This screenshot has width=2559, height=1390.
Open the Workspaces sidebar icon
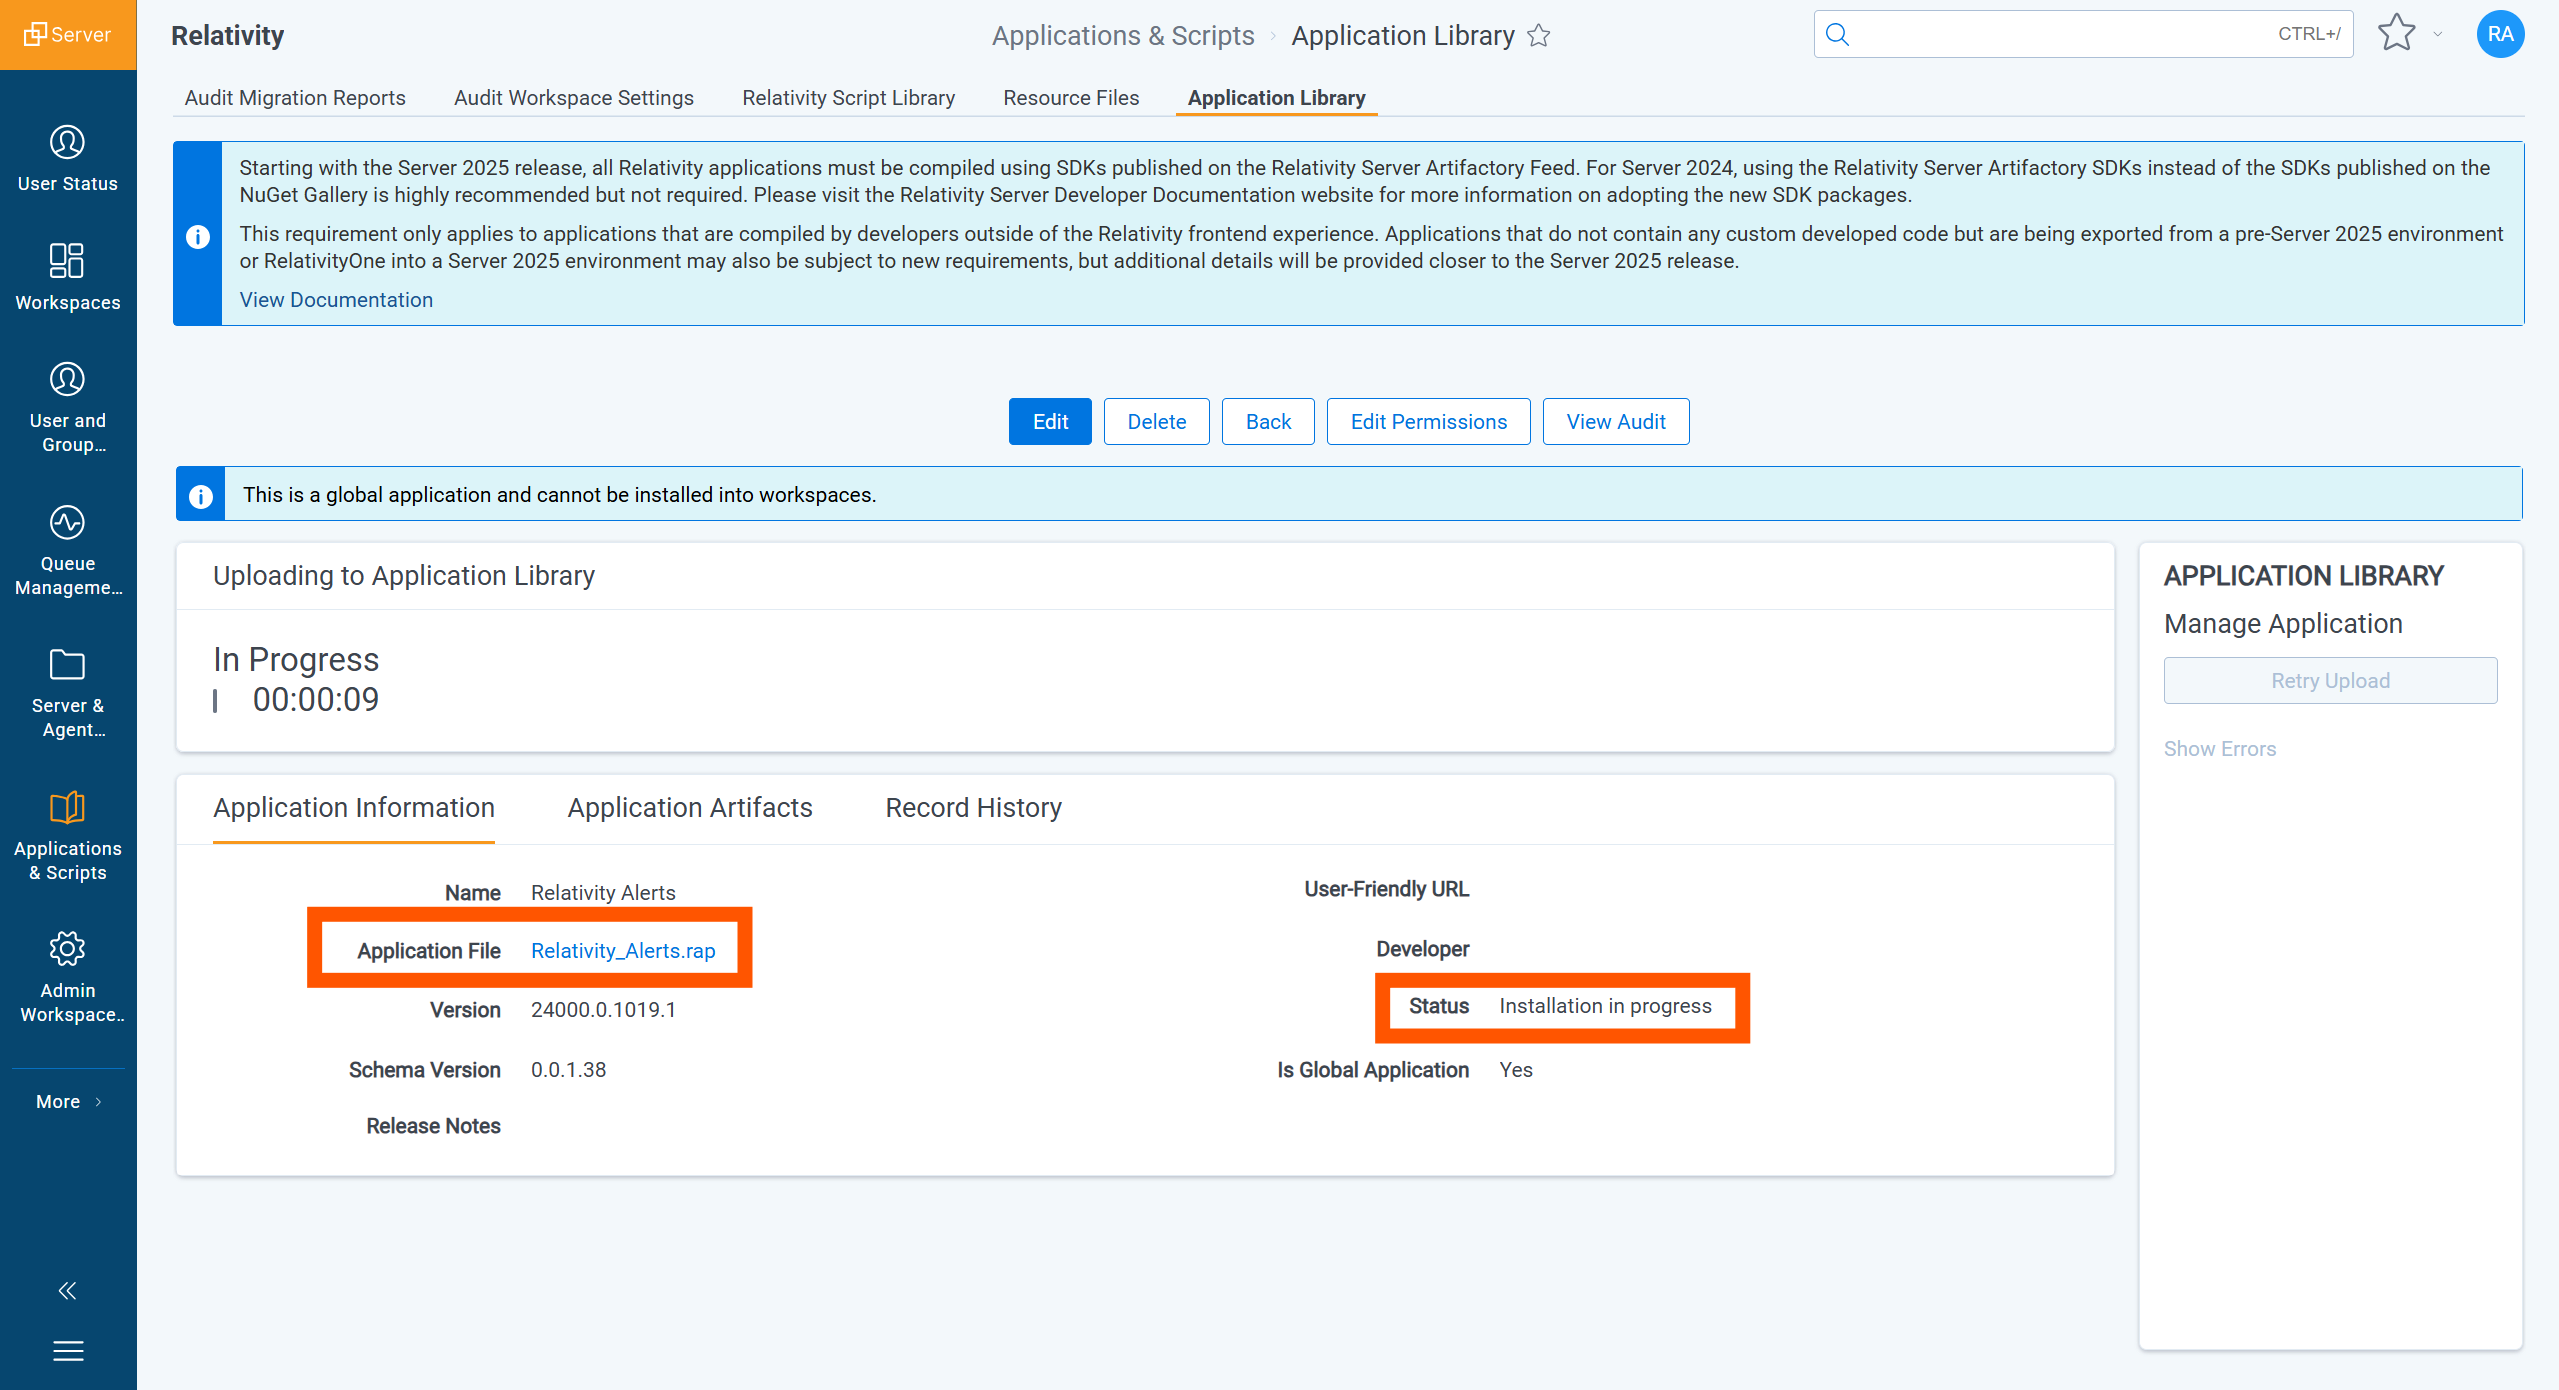67,261
